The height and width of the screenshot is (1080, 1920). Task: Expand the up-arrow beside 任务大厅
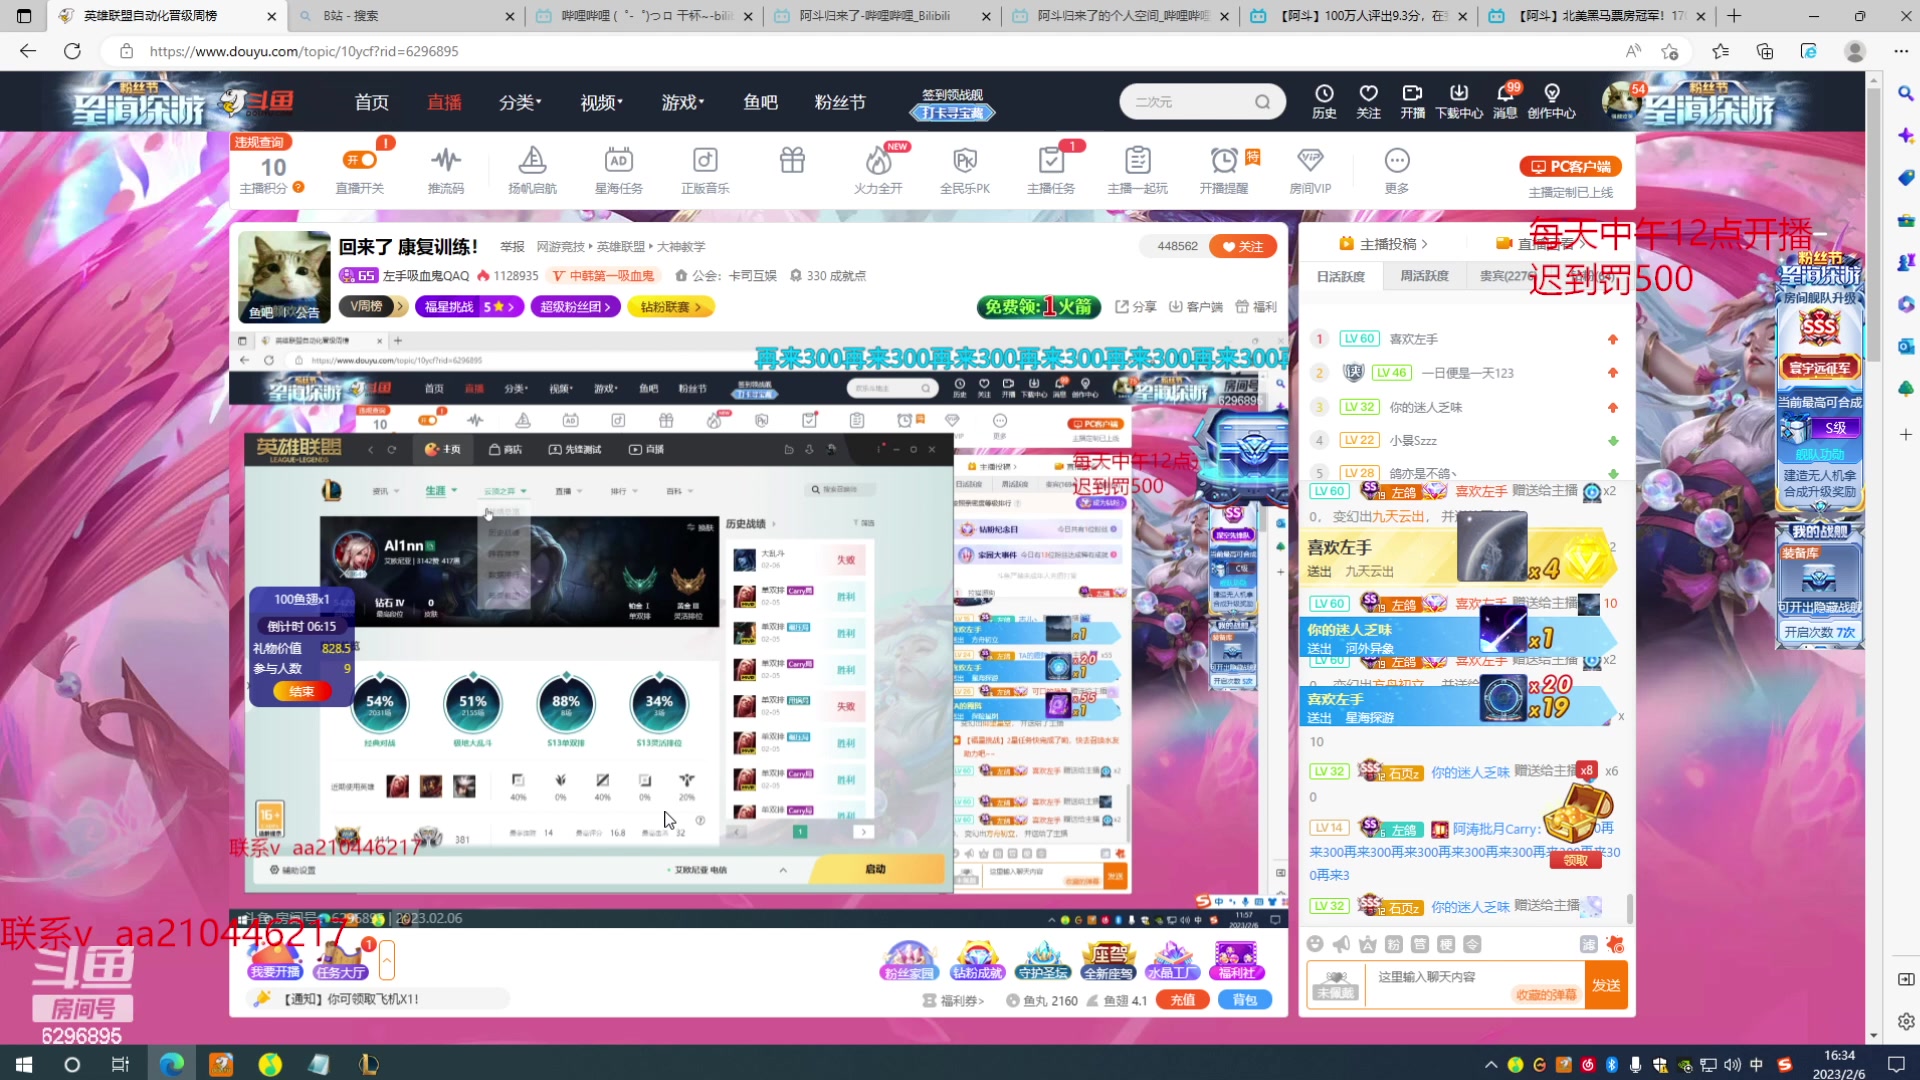(x=387, y=960)
